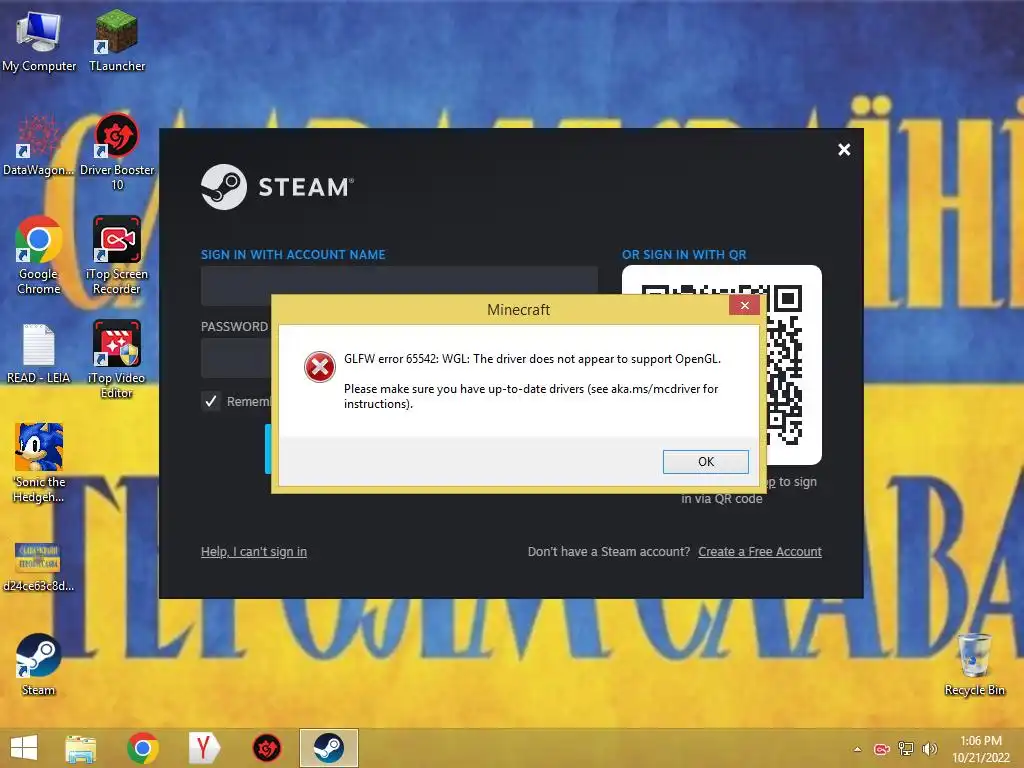Open Driver Booster 10 shortcut
The height and width of the screenshot is (768, 1024).
117,152
